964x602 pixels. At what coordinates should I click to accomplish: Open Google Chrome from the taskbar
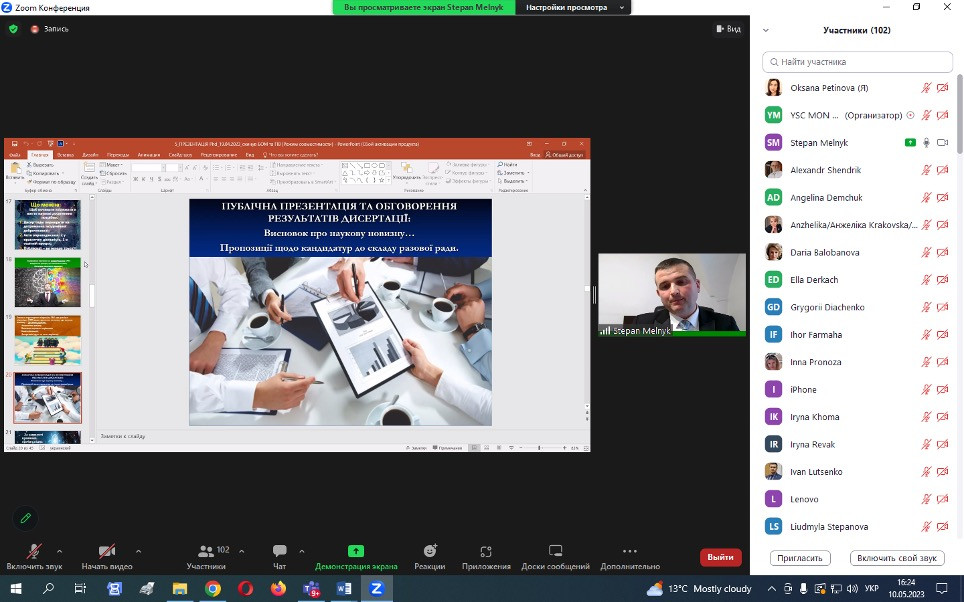pos(213,589)
